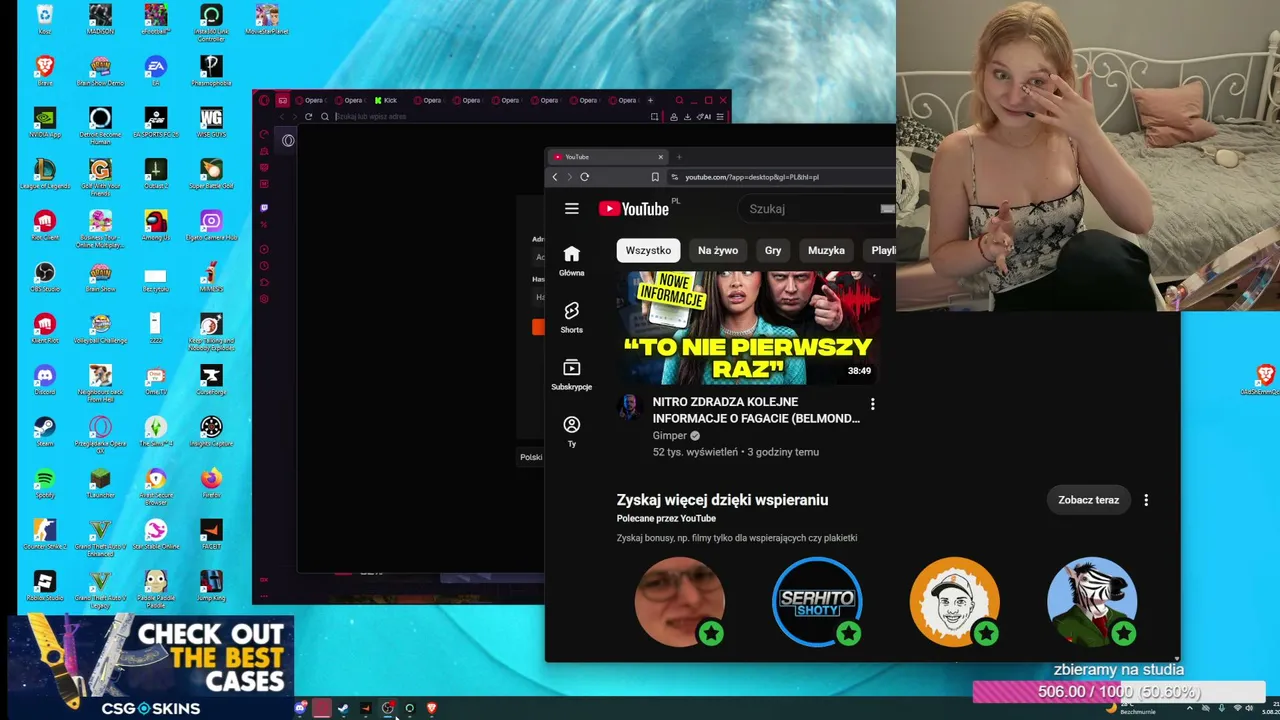Open the Twitch panel in Opera GX sidebar

pyautogui.click(x=264, y=208)
